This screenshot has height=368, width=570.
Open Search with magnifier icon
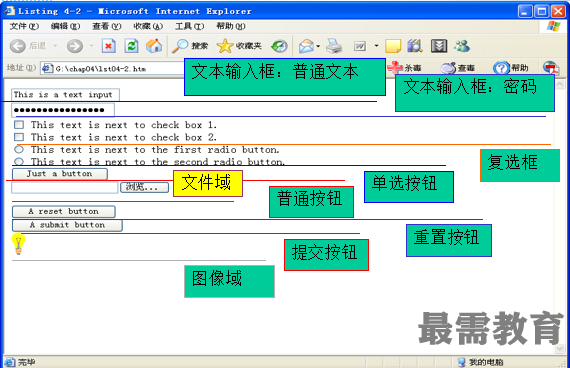[180, 46]
